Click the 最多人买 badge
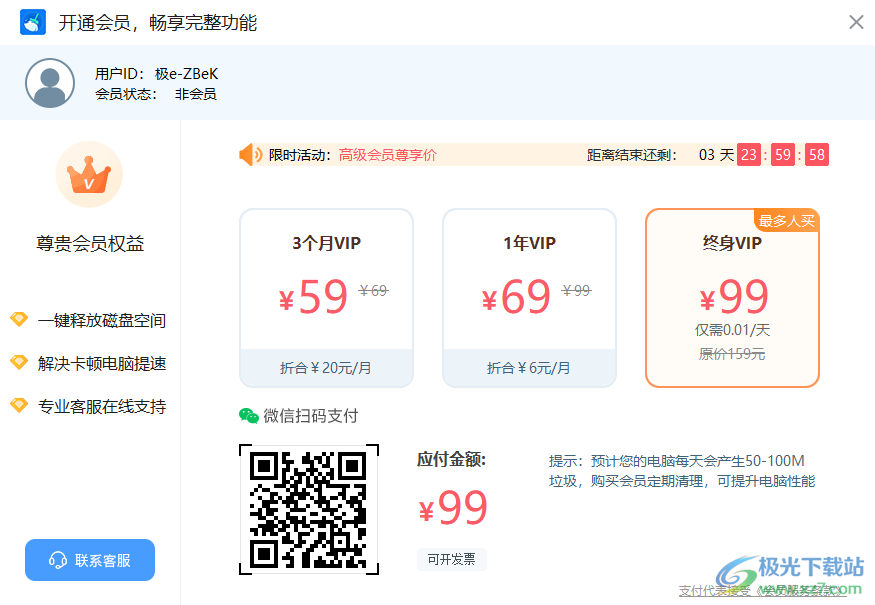 click(786, 221)
